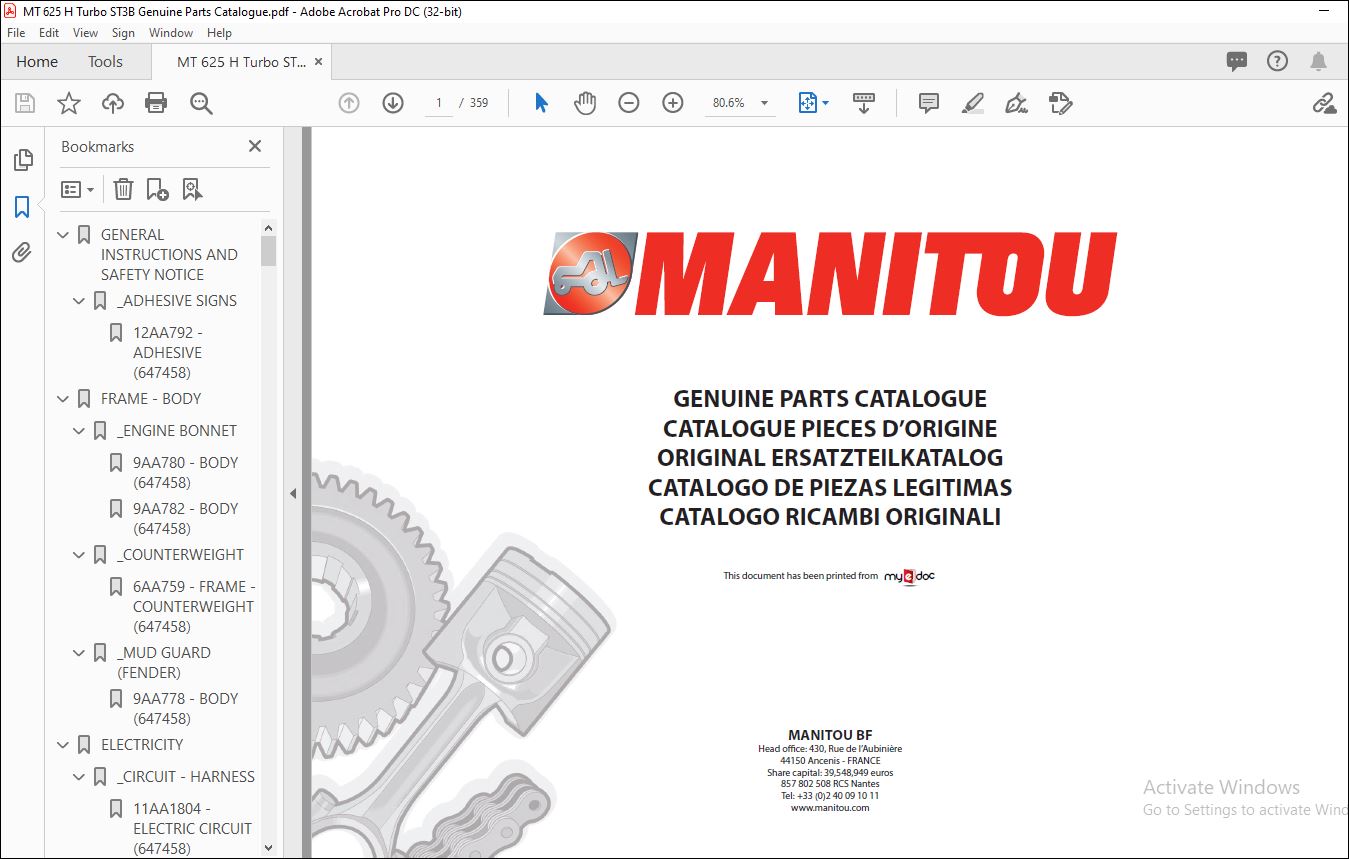This screenshot has width=1349, height=859.
Task: Collapse the GENERAL INSTRUCTIONS AND SAFETY NOTICE bookmark
Action: pos(64,235)
